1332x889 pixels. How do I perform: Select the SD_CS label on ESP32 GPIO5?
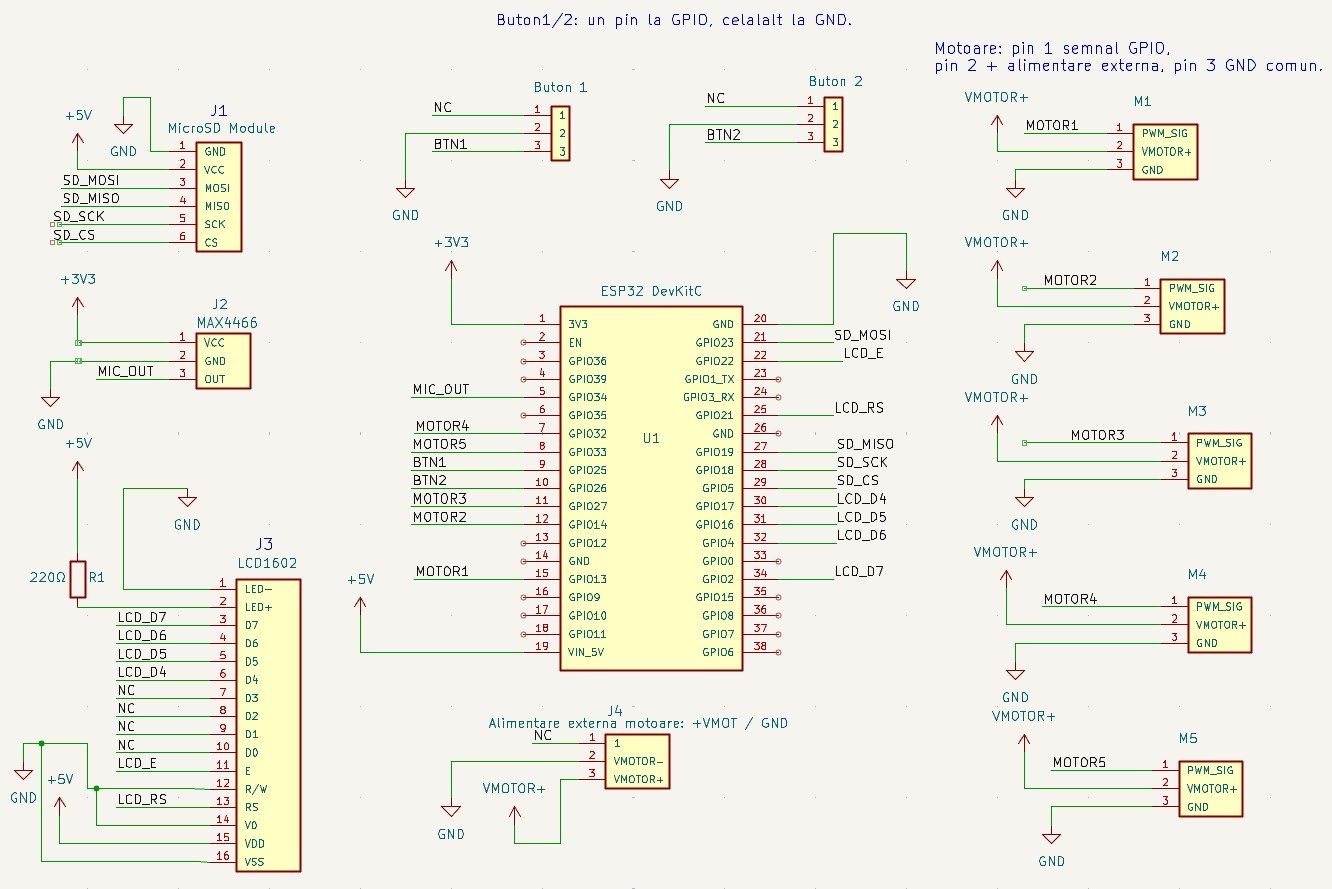click(x=858, y=480)
